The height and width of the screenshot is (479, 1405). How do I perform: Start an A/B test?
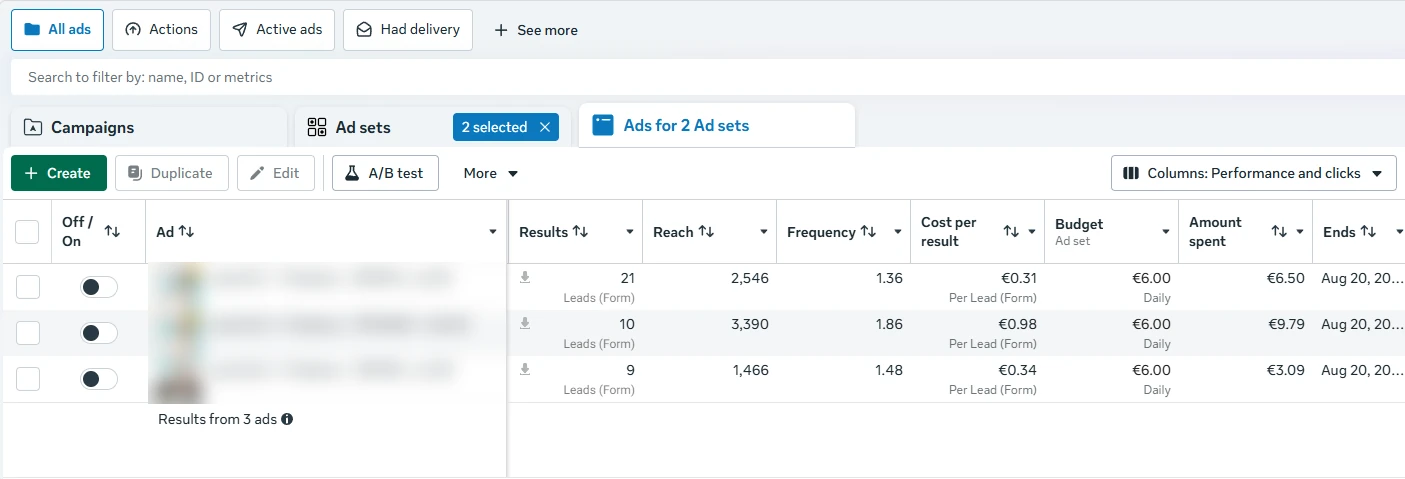pos(385,173)
